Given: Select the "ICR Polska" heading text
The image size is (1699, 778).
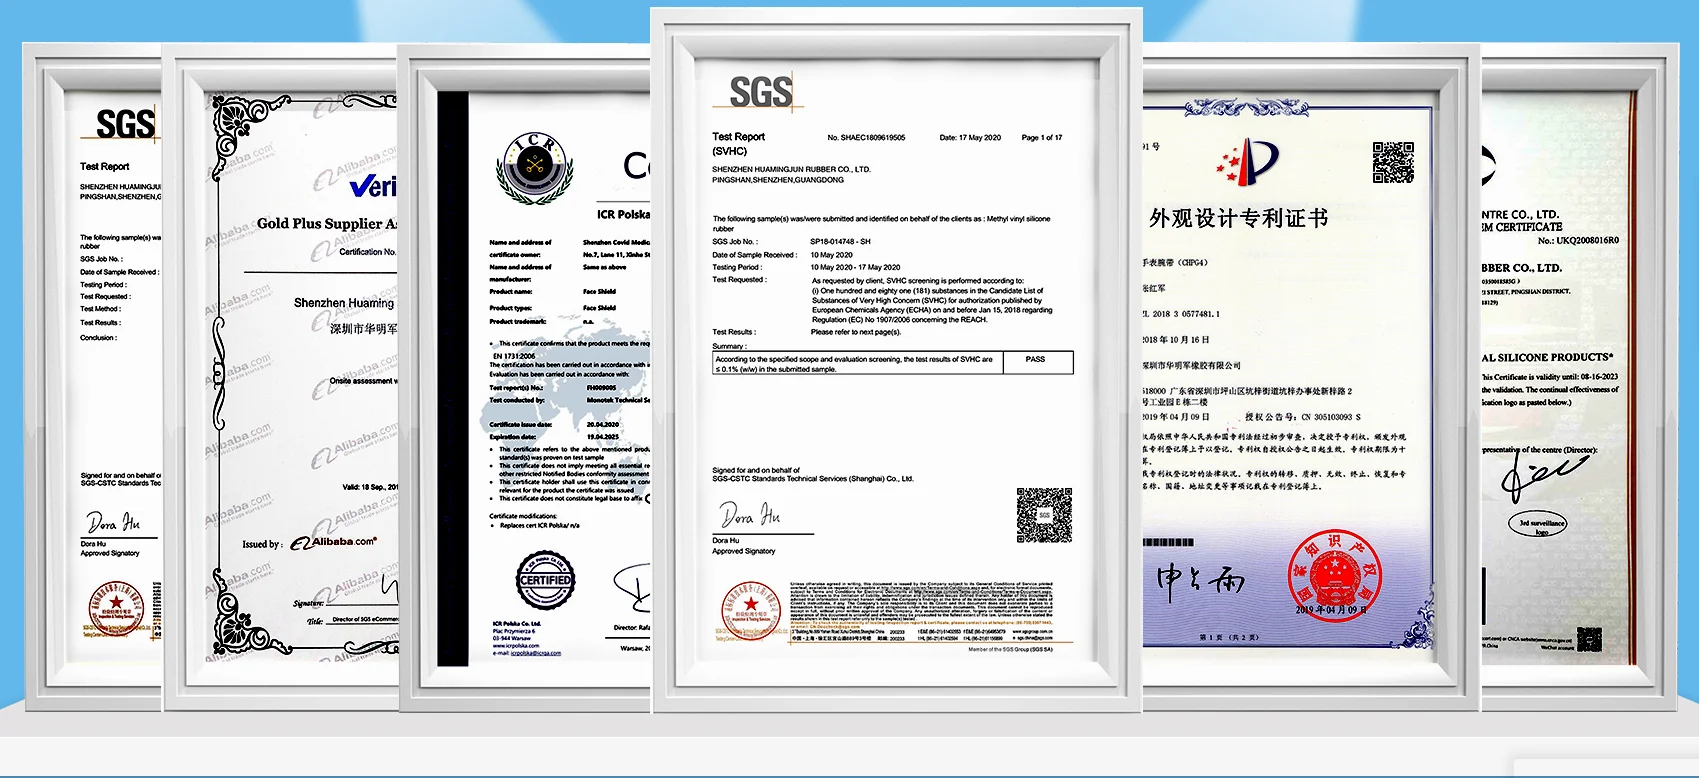Looking at the screenshot, I should 623,214.
